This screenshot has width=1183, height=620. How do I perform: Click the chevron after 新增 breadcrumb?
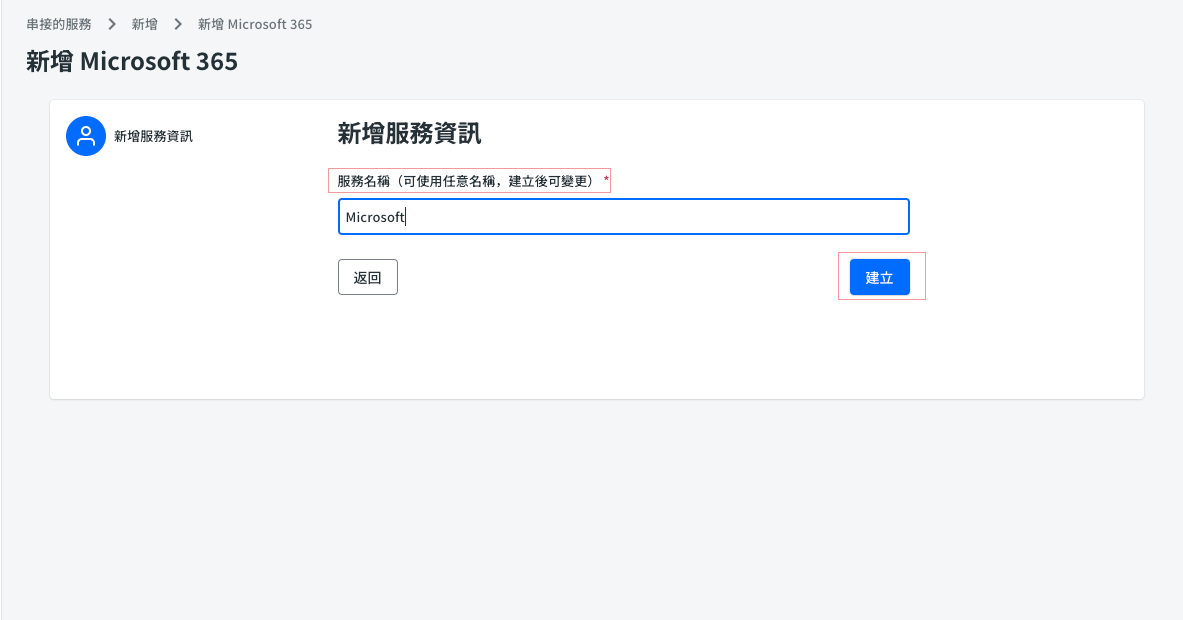click(178, 24)
